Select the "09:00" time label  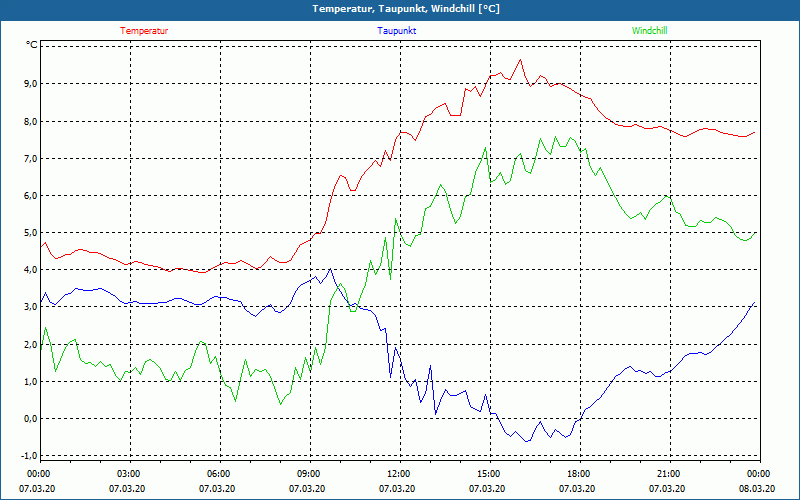[307, 474]
